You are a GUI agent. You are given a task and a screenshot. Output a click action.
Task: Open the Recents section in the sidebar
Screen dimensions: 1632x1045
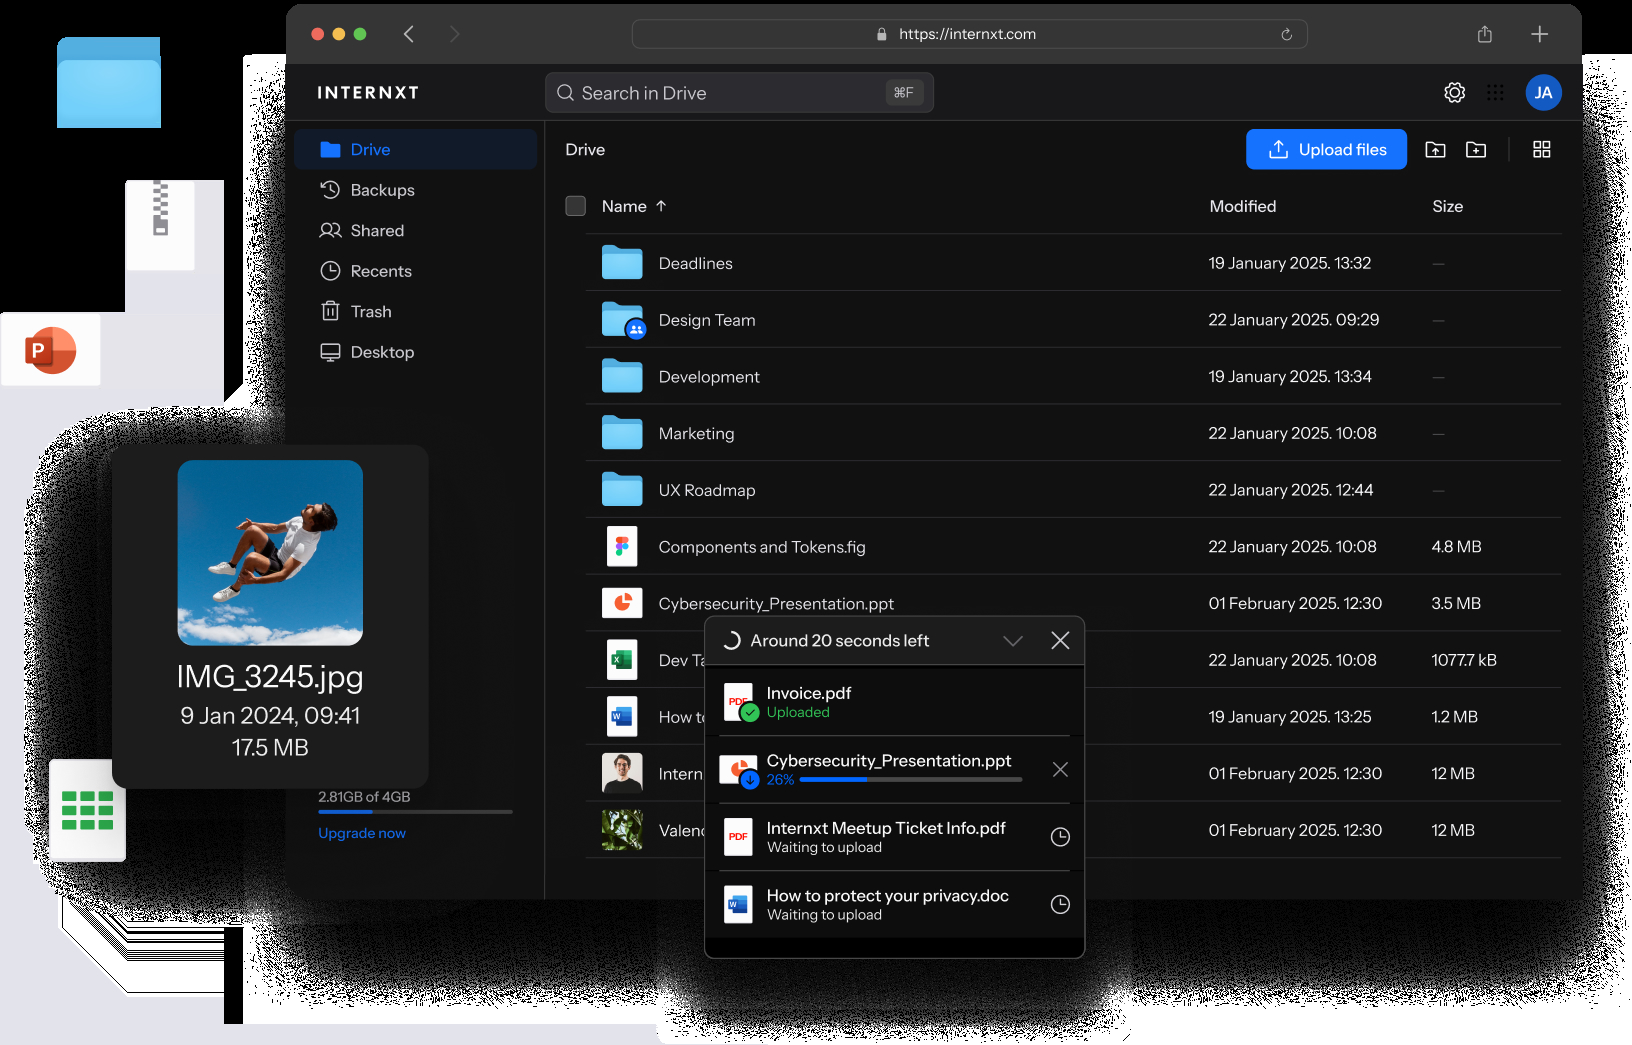(x=380, y=270)
